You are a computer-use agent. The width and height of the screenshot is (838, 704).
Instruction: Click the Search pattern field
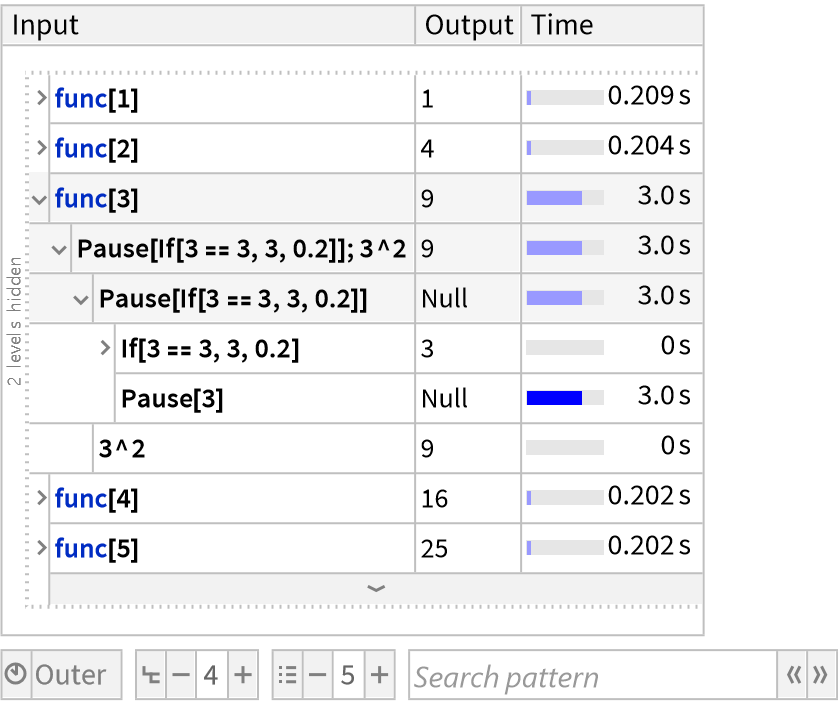[x=592, y=677]
